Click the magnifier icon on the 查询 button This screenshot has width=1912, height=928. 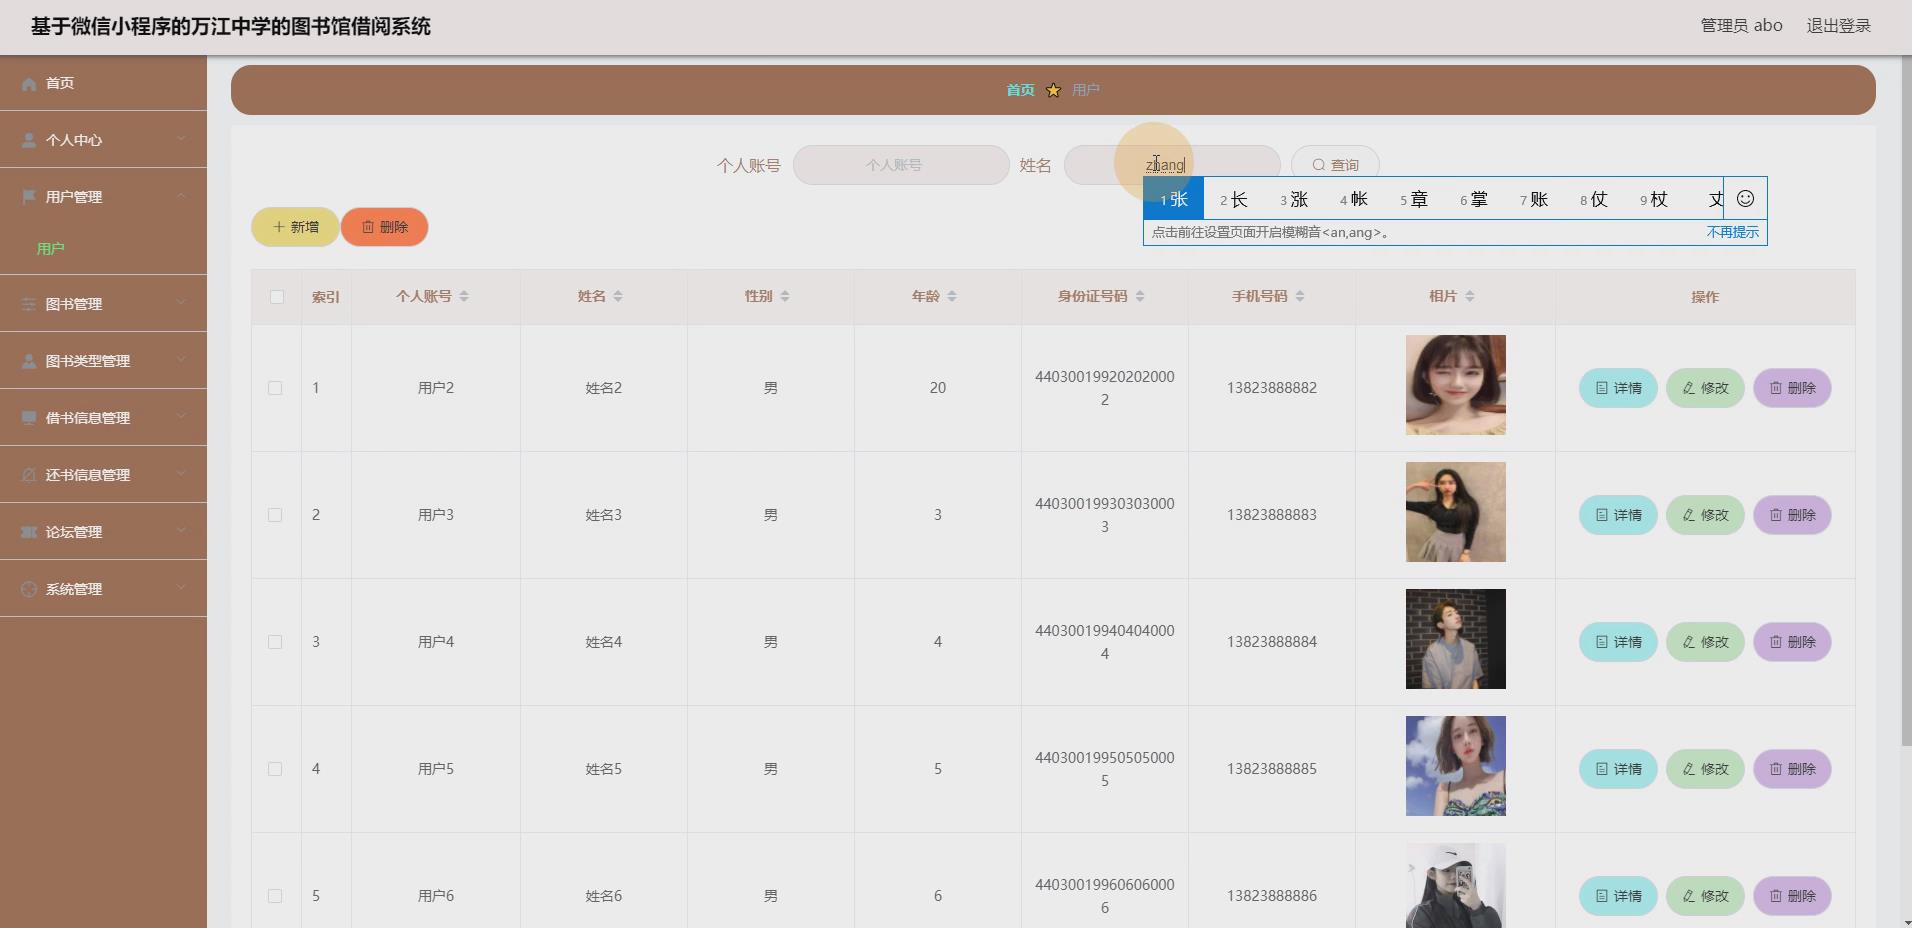[x=1319, y=165]
